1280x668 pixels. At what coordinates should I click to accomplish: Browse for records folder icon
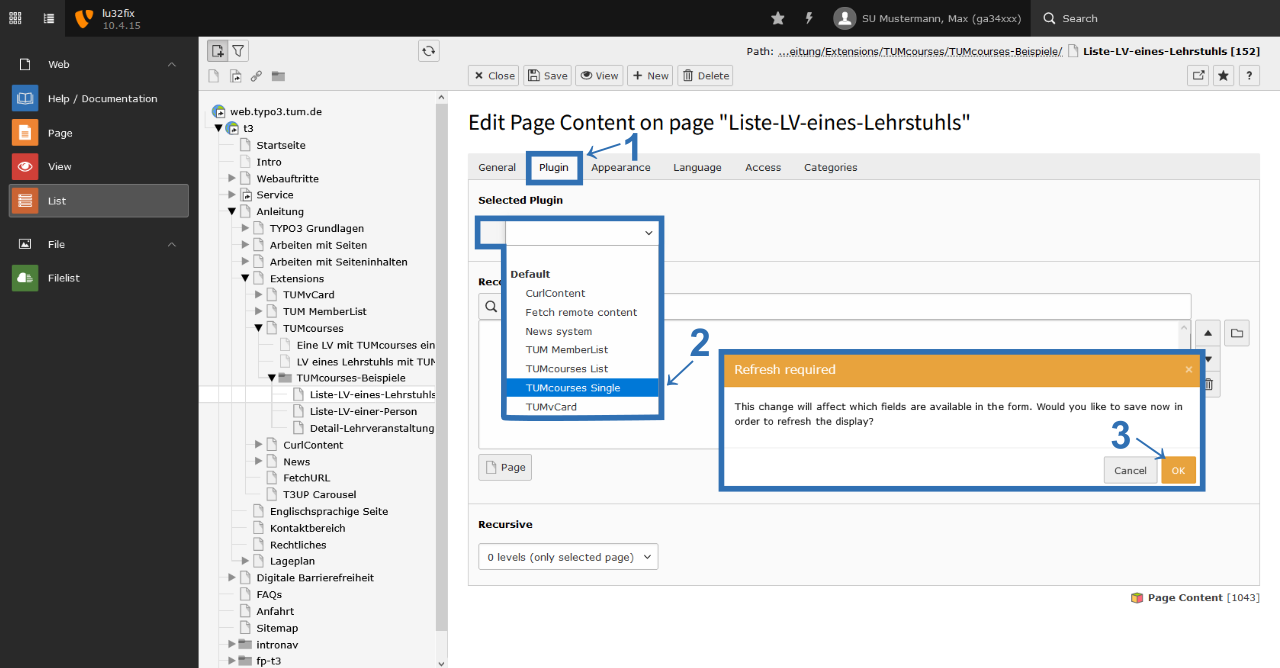[1237, 334]
